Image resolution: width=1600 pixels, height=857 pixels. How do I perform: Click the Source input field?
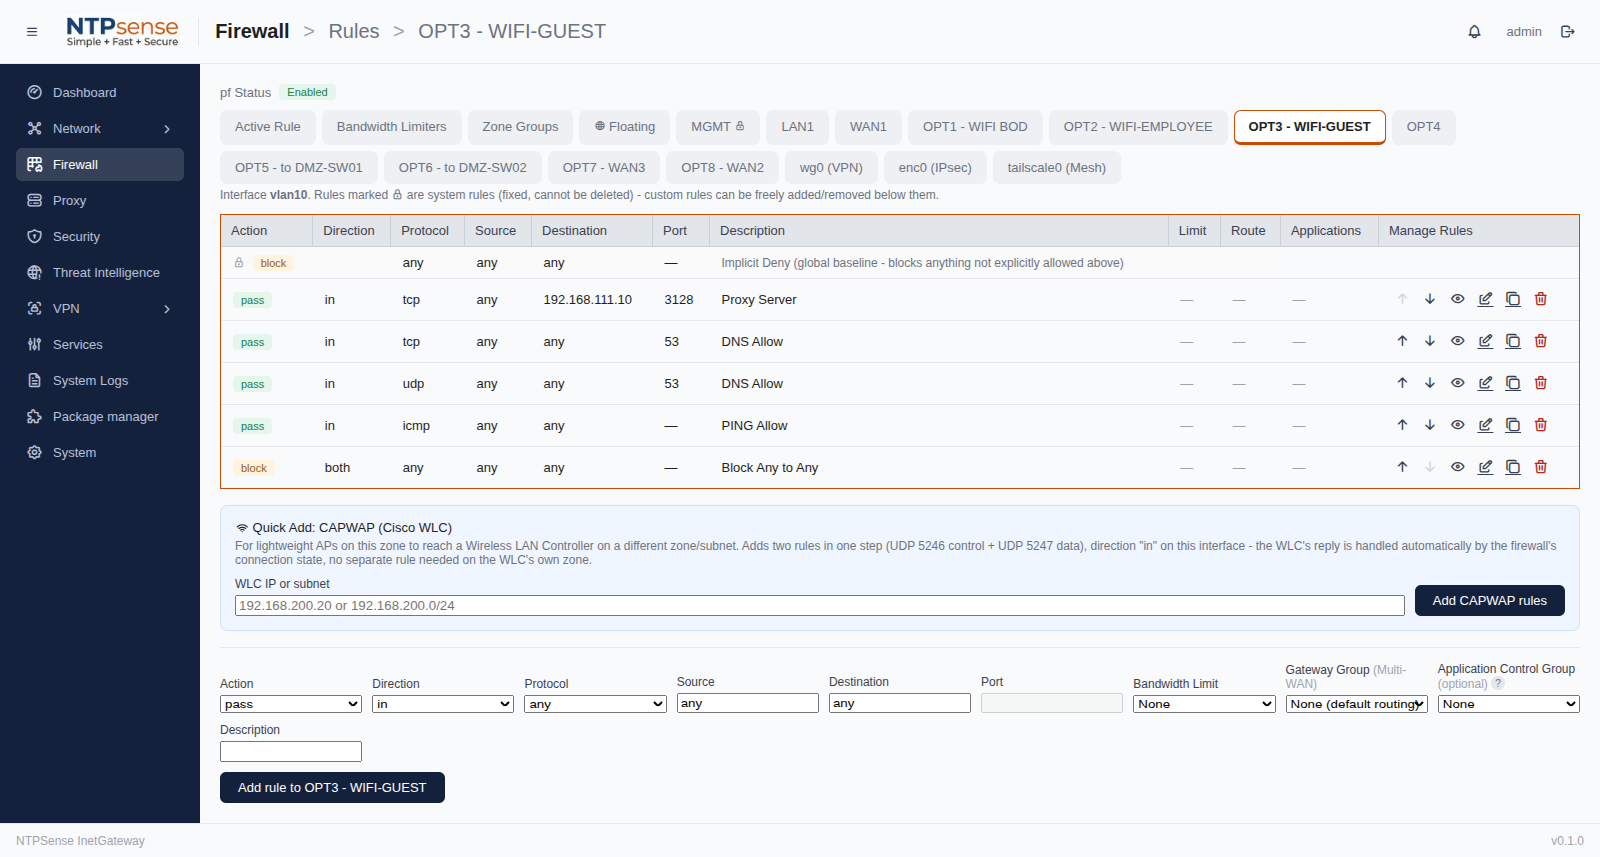748,703
